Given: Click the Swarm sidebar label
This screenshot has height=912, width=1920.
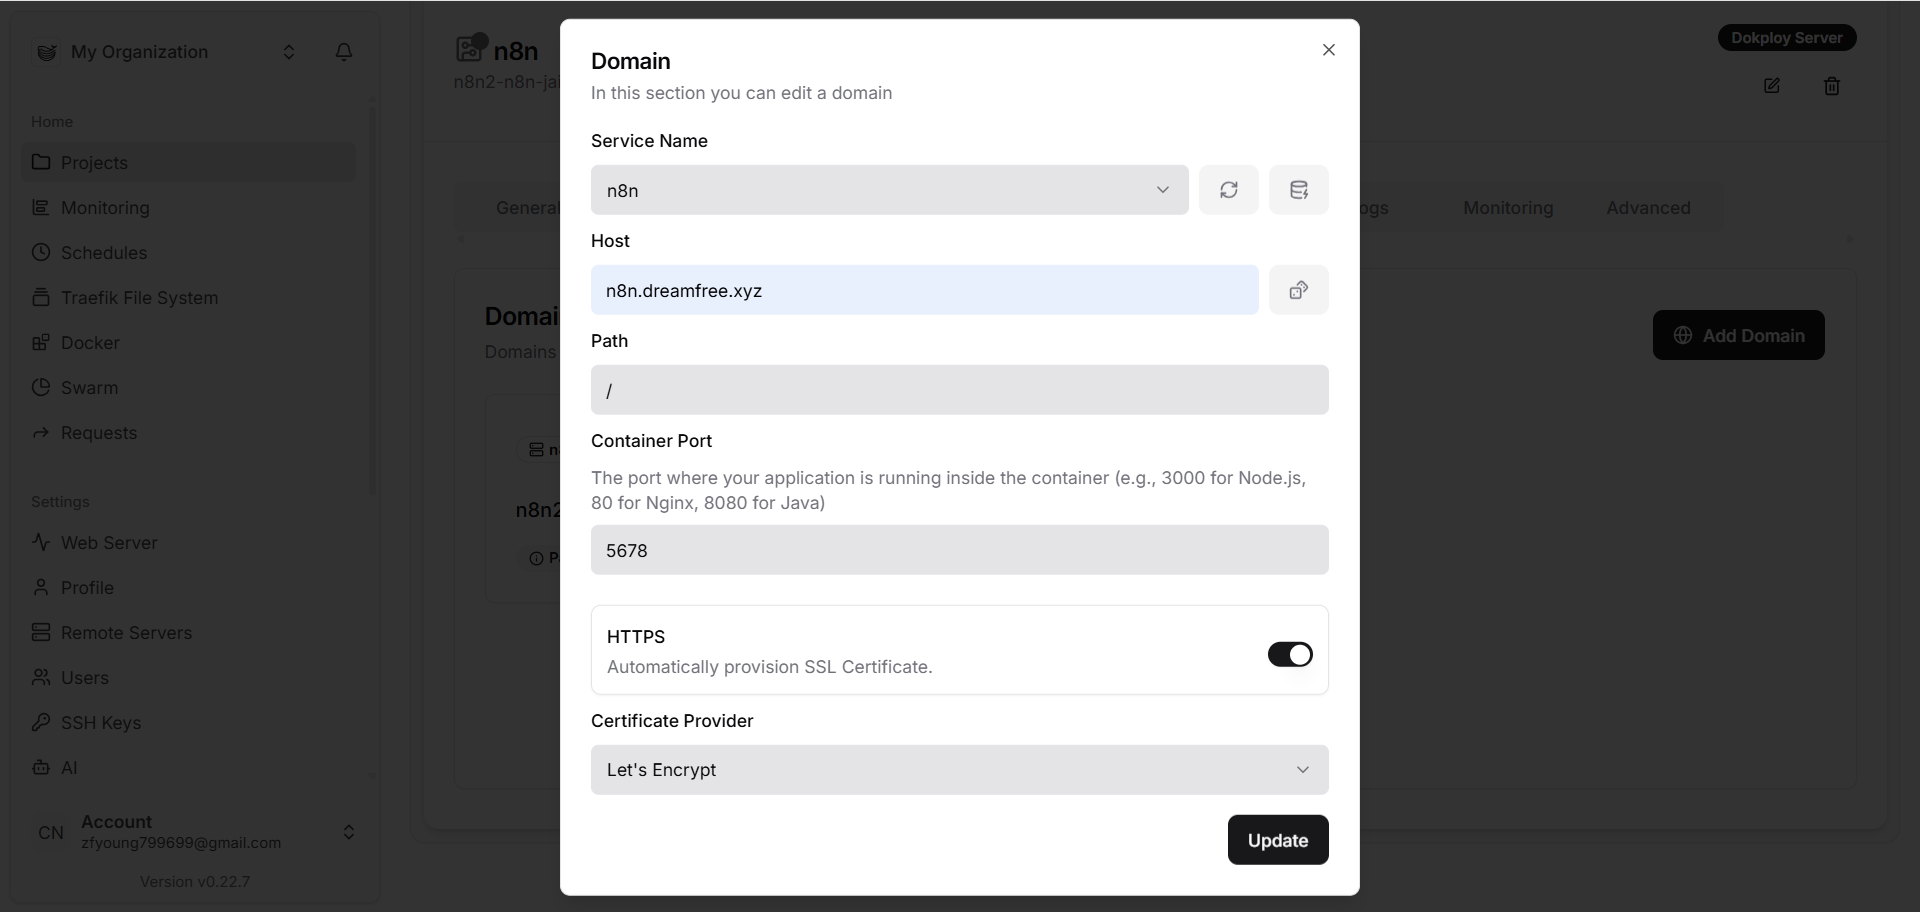Looking at the screenshot, I should [x=89, y=388].
